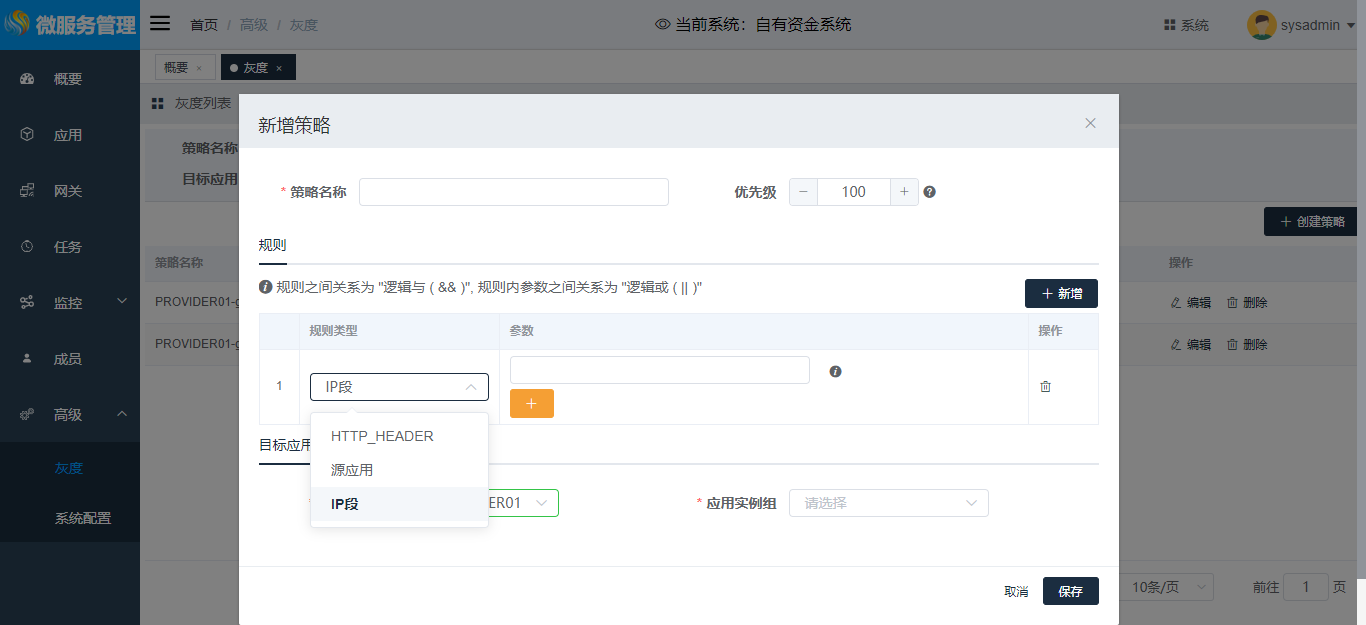1366x625 pixels.
Task: Decrease priority with the minus stepper
Action: click(803, 192)
